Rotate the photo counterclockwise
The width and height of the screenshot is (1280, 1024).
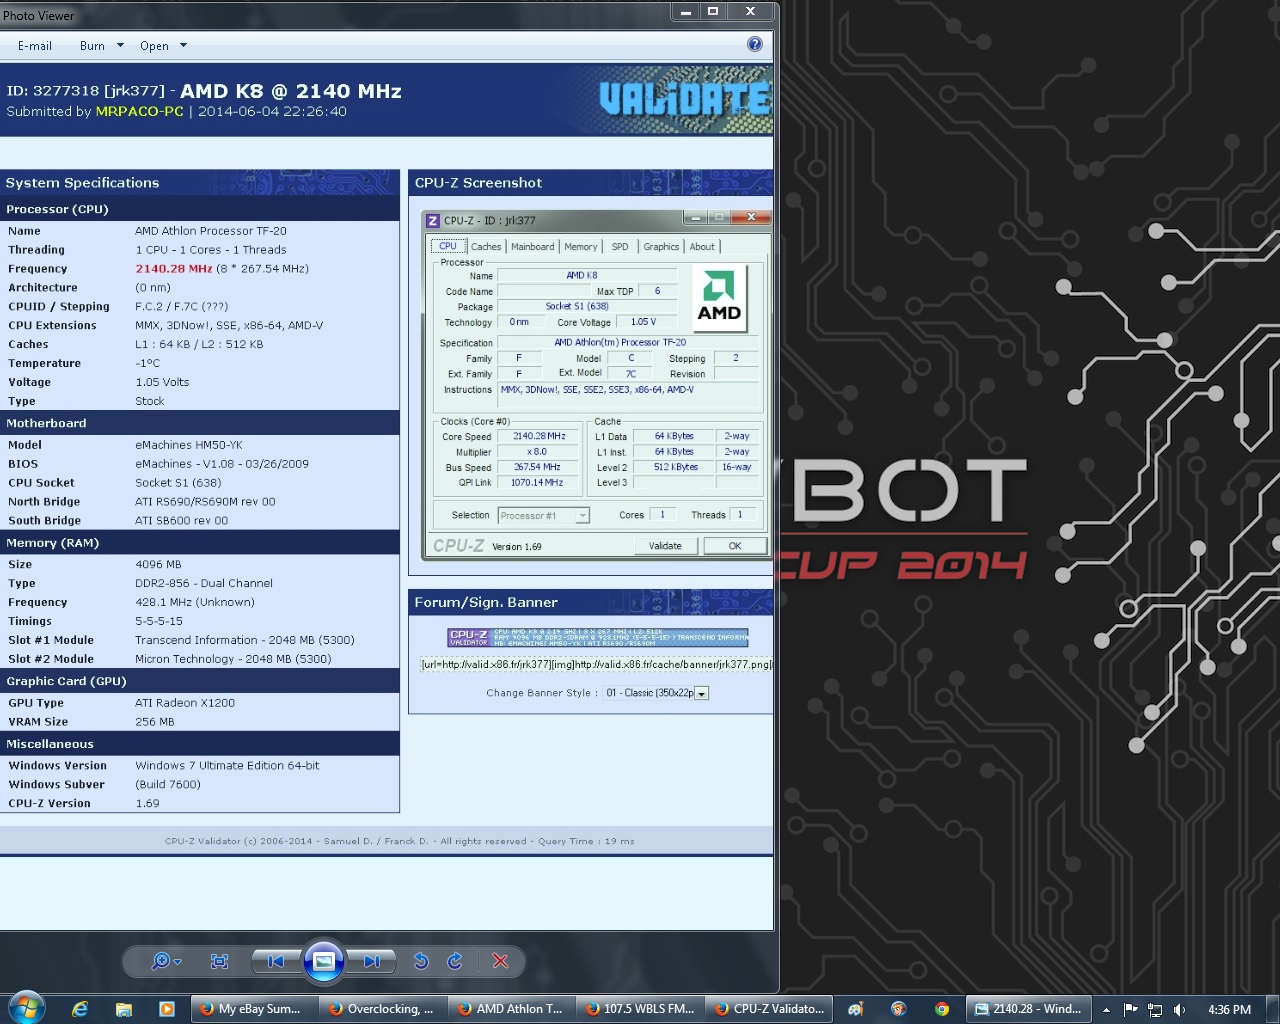pos(421,961)
